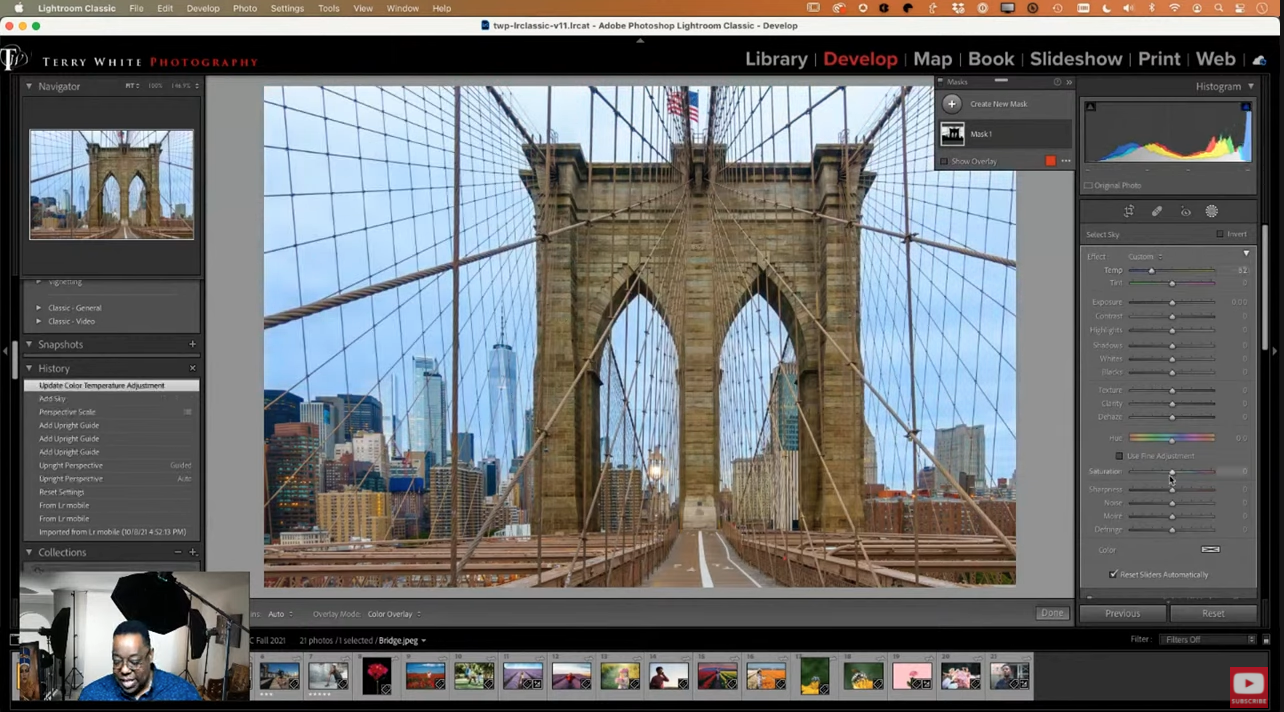
Task: Click the Mask 1 thumbnail in Masks panel
Action: [x=952, y=133]
